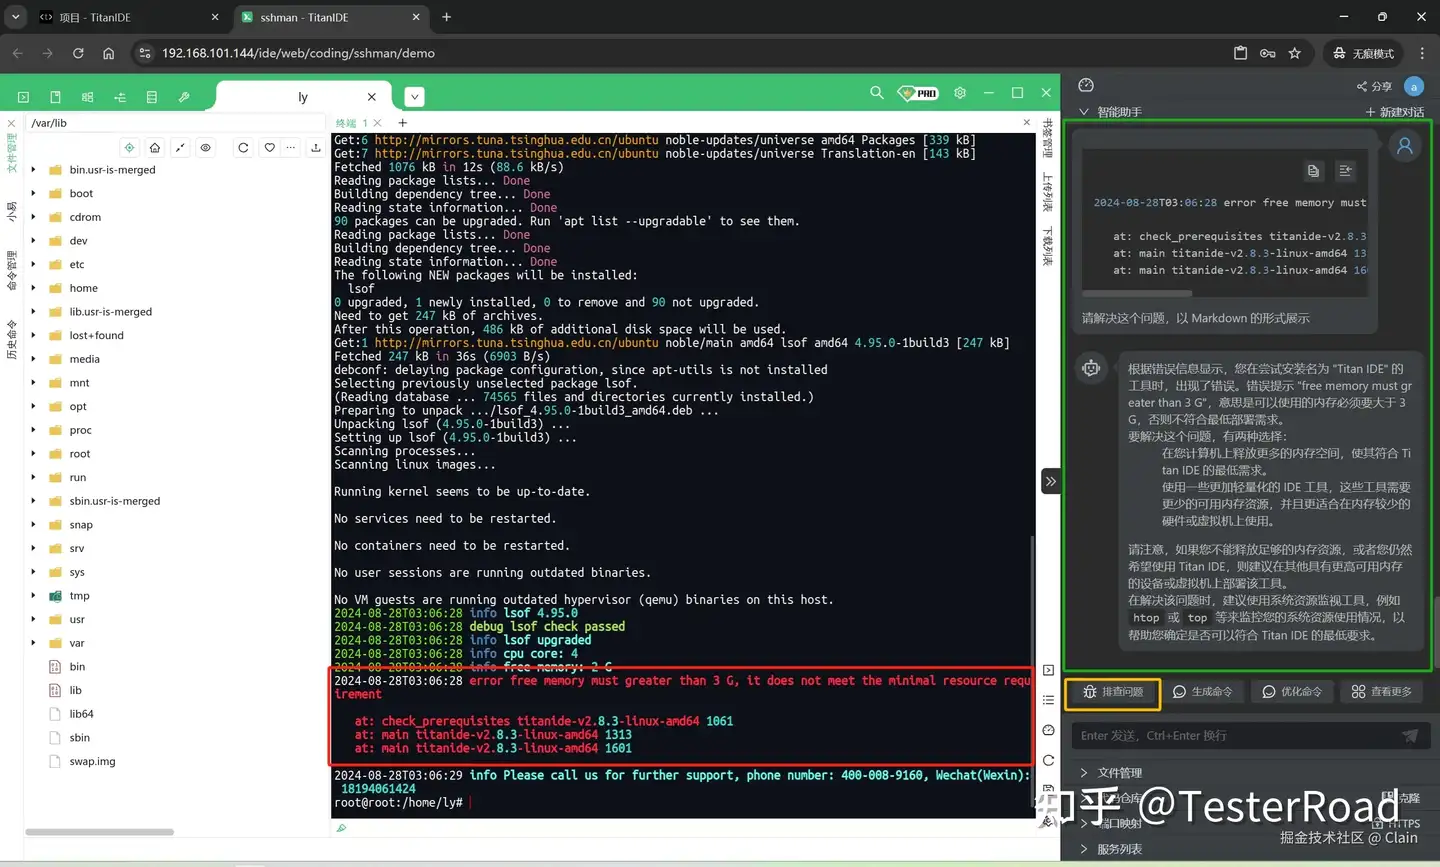This screenshot has width=1440, height=867.
Task: Close the file manager side panel X
Action: click(11, 123)
